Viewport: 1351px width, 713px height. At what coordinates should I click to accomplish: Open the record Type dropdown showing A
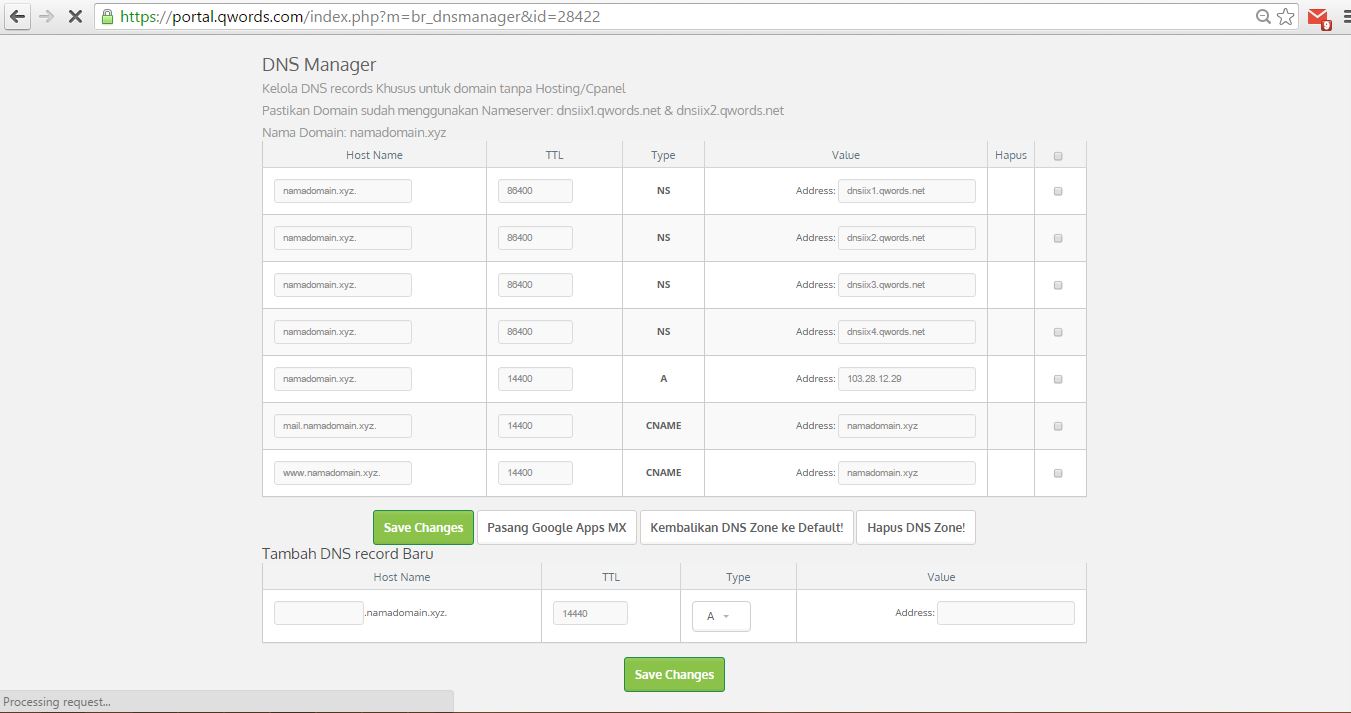[x=720, y=616]
